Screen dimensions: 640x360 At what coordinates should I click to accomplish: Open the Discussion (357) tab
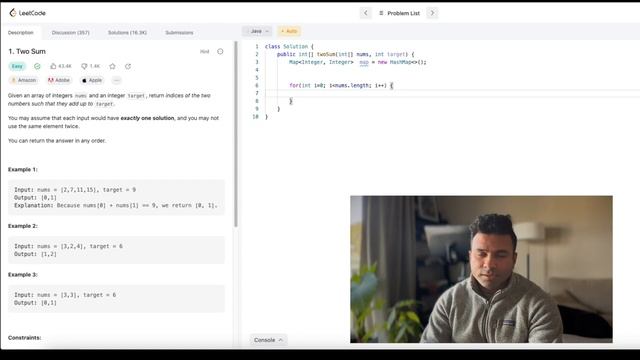point(70,32)
